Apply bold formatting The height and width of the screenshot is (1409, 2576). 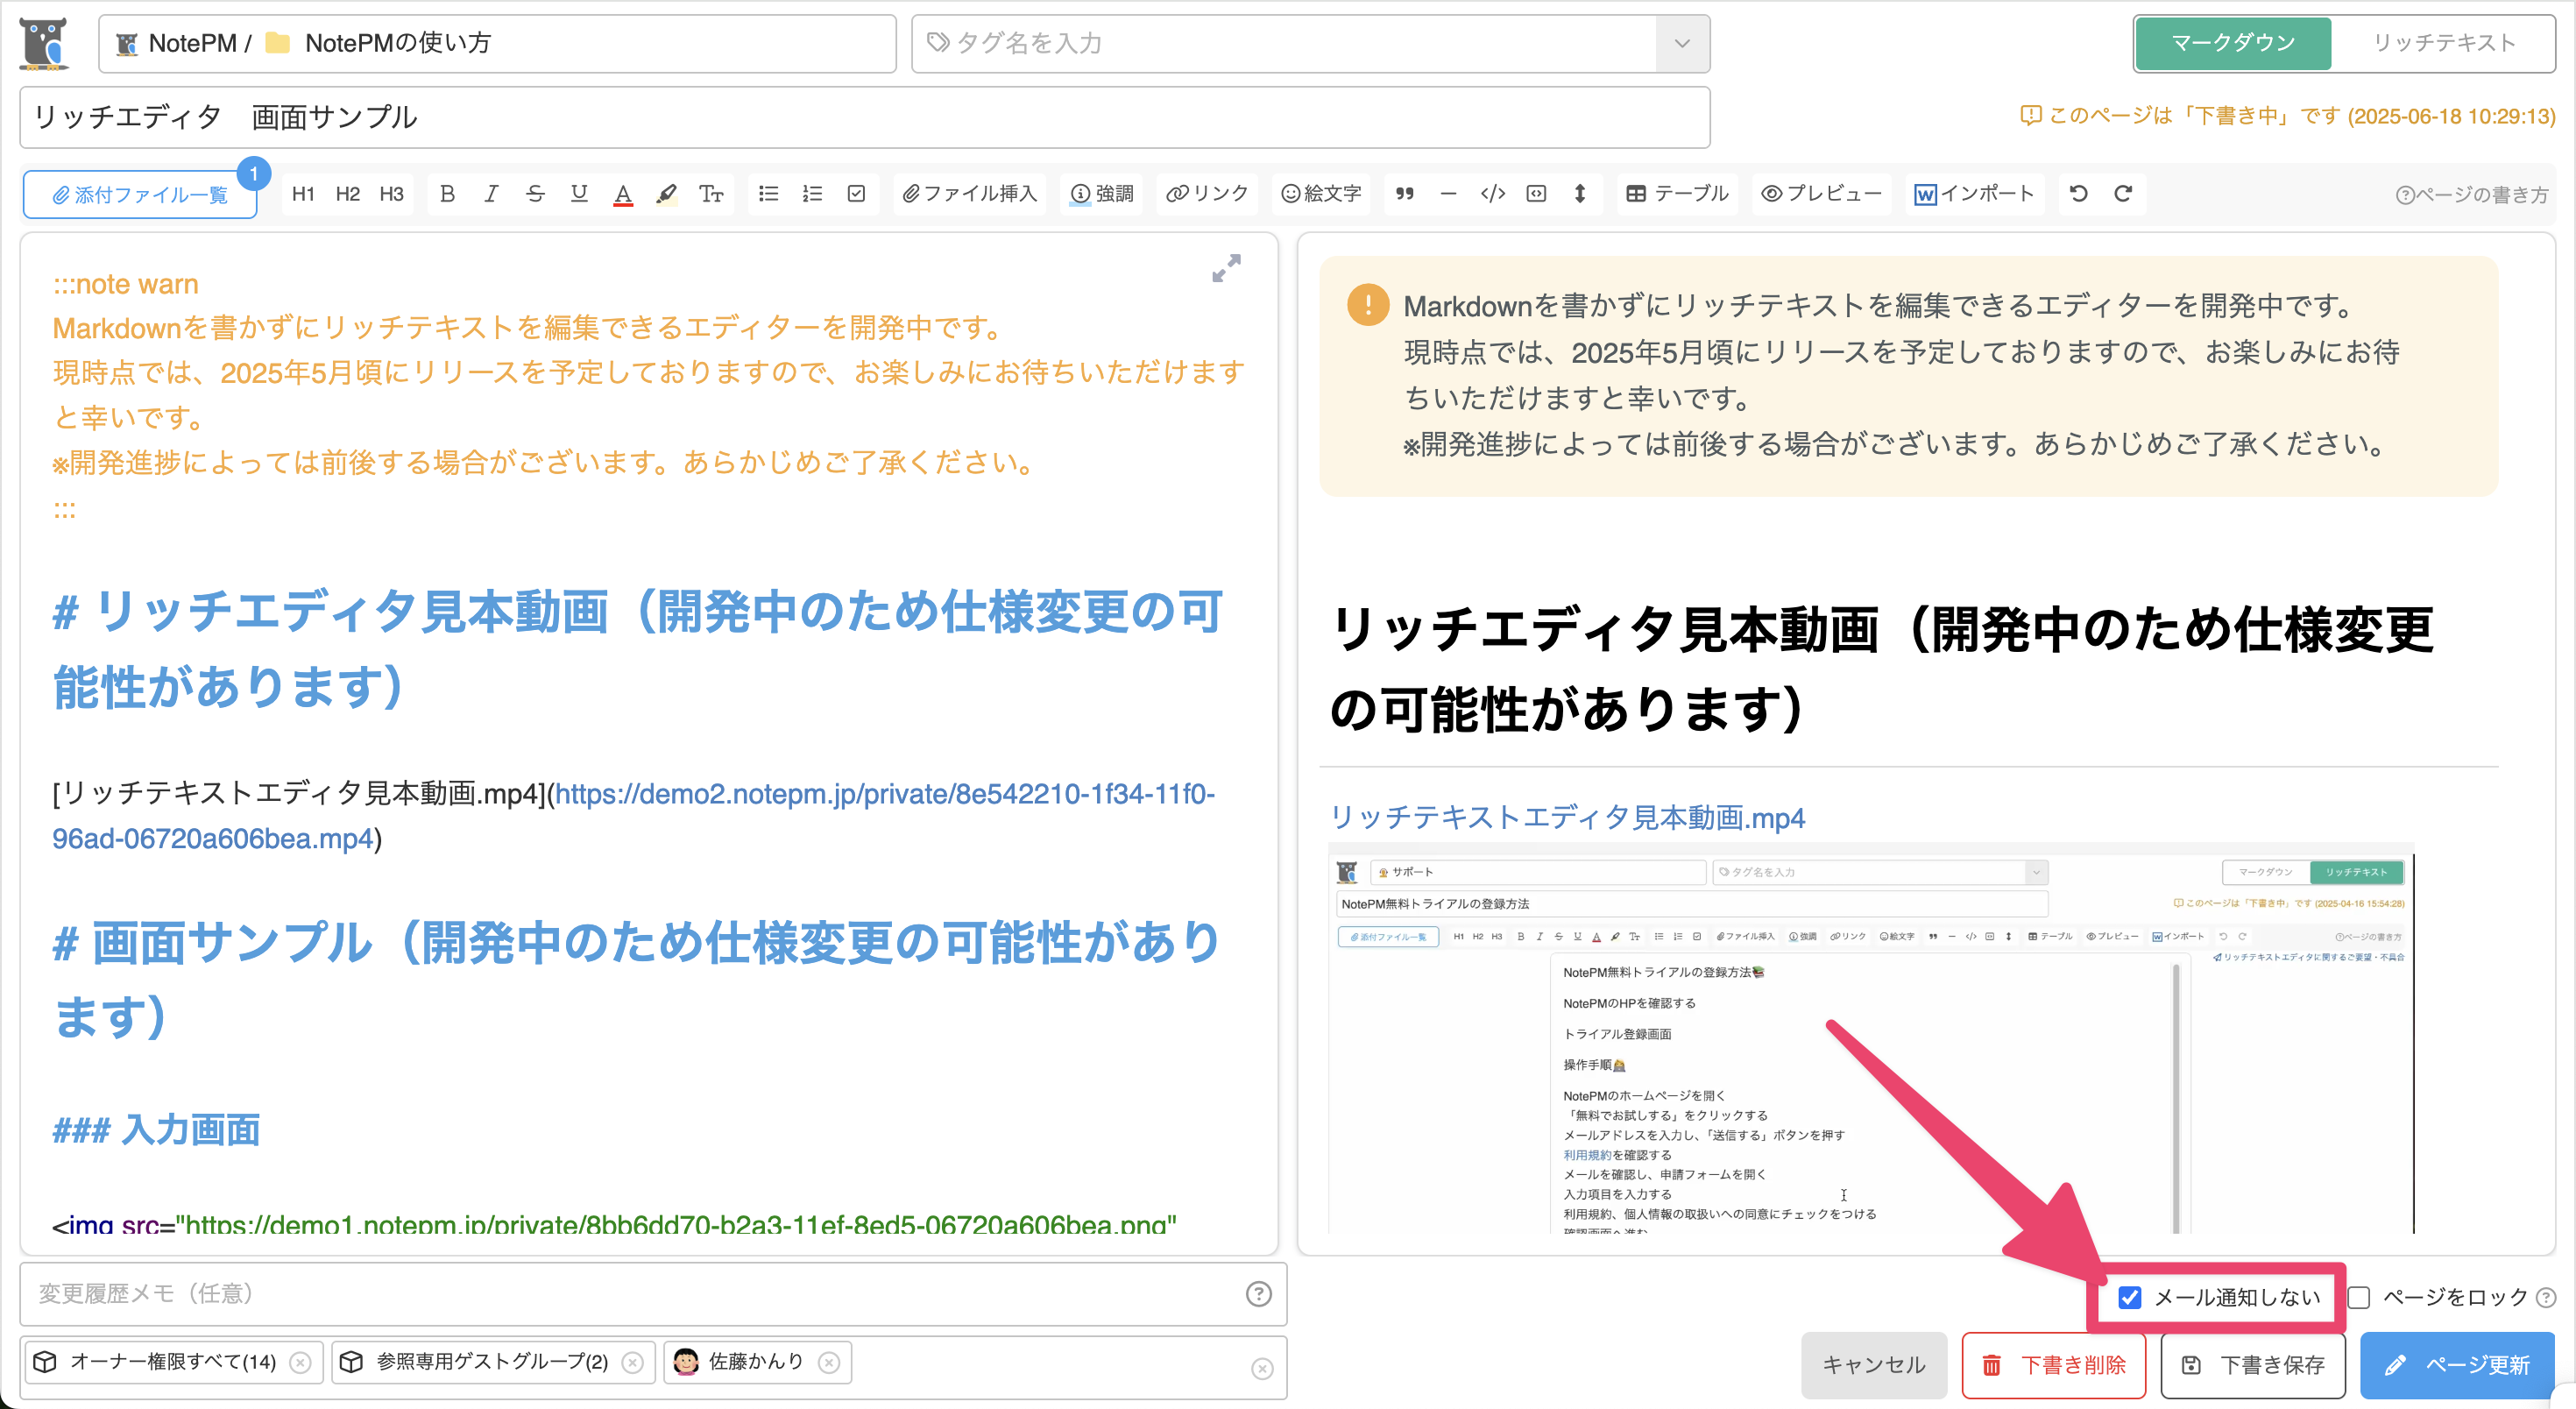click(x=447, y=194)
